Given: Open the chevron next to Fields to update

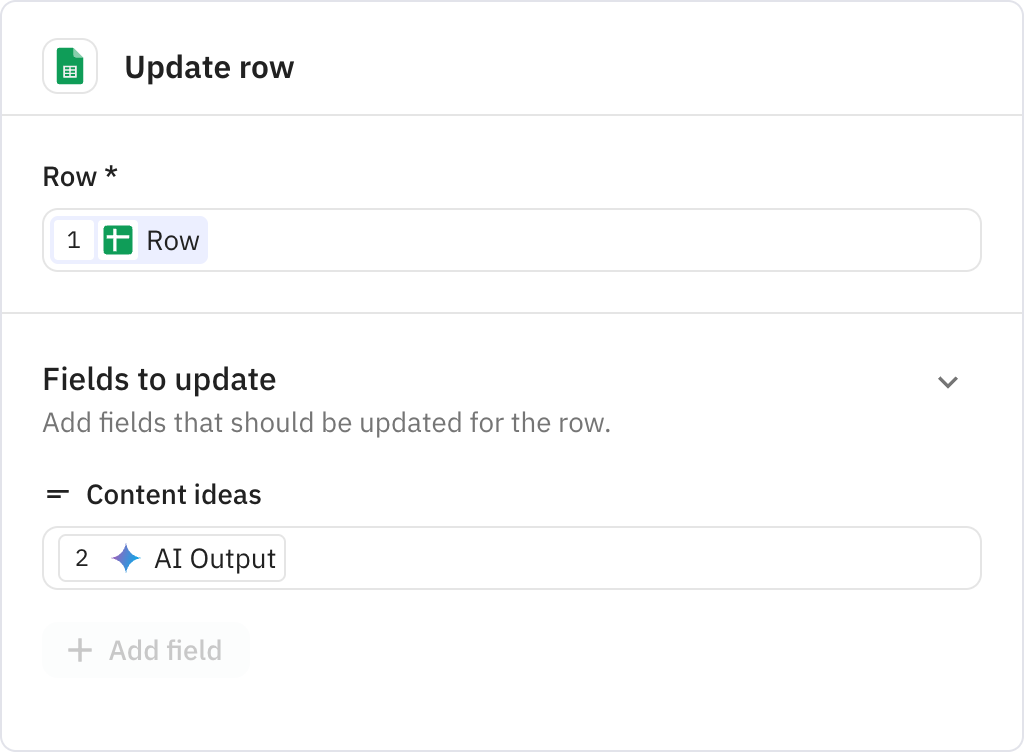Looking at the screenshot, I should (948, 382).
